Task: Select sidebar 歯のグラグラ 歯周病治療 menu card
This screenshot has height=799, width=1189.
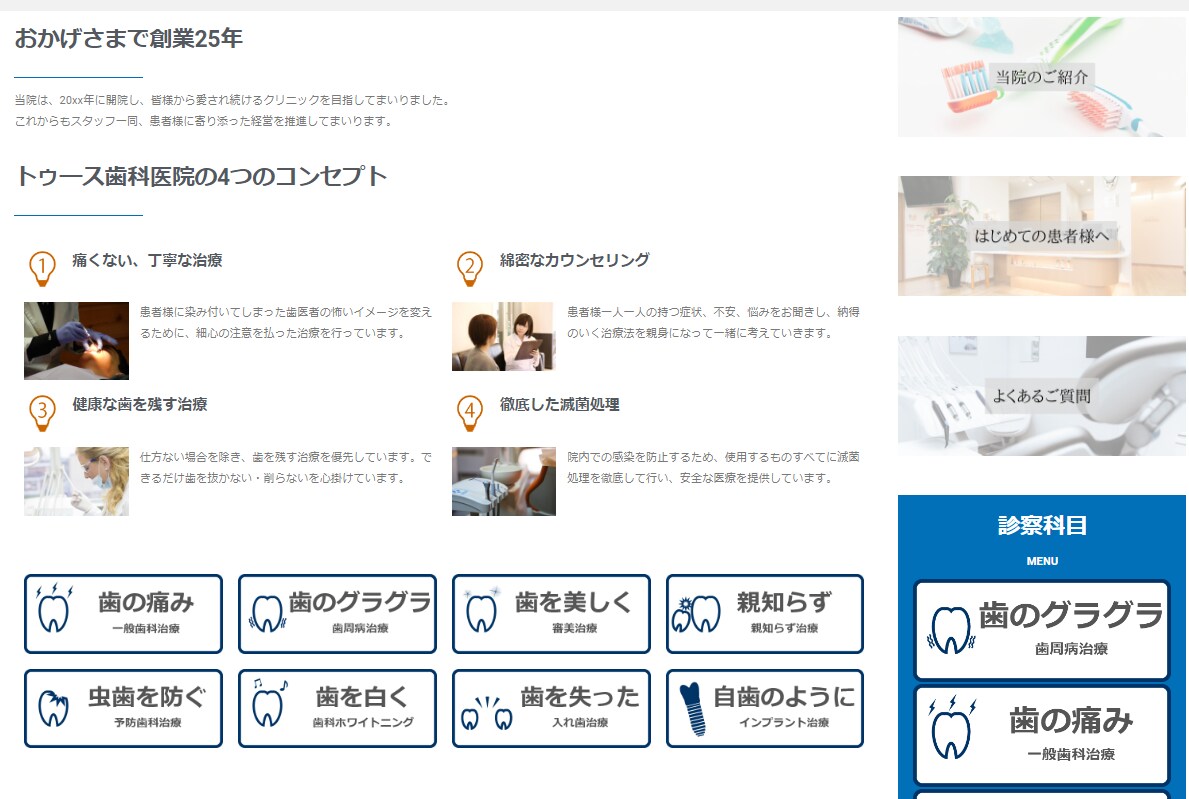Action: (1041, 630)
